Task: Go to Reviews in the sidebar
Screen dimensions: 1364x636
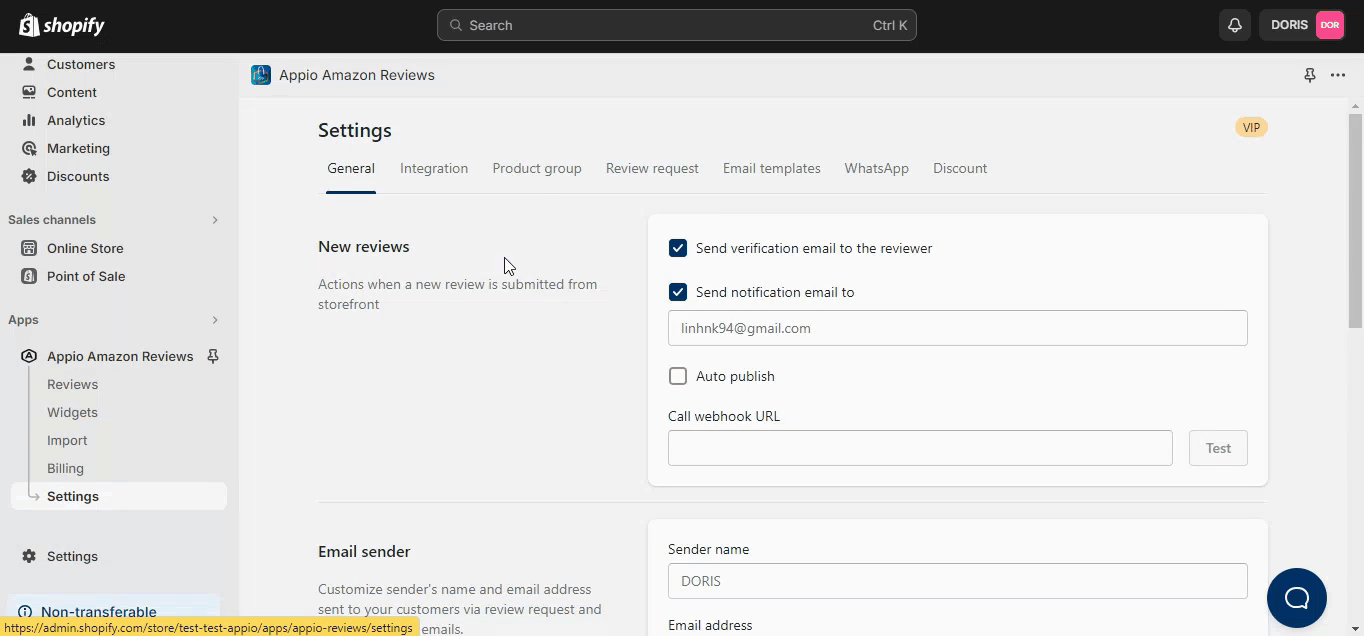Action: (x=72, y=384)
